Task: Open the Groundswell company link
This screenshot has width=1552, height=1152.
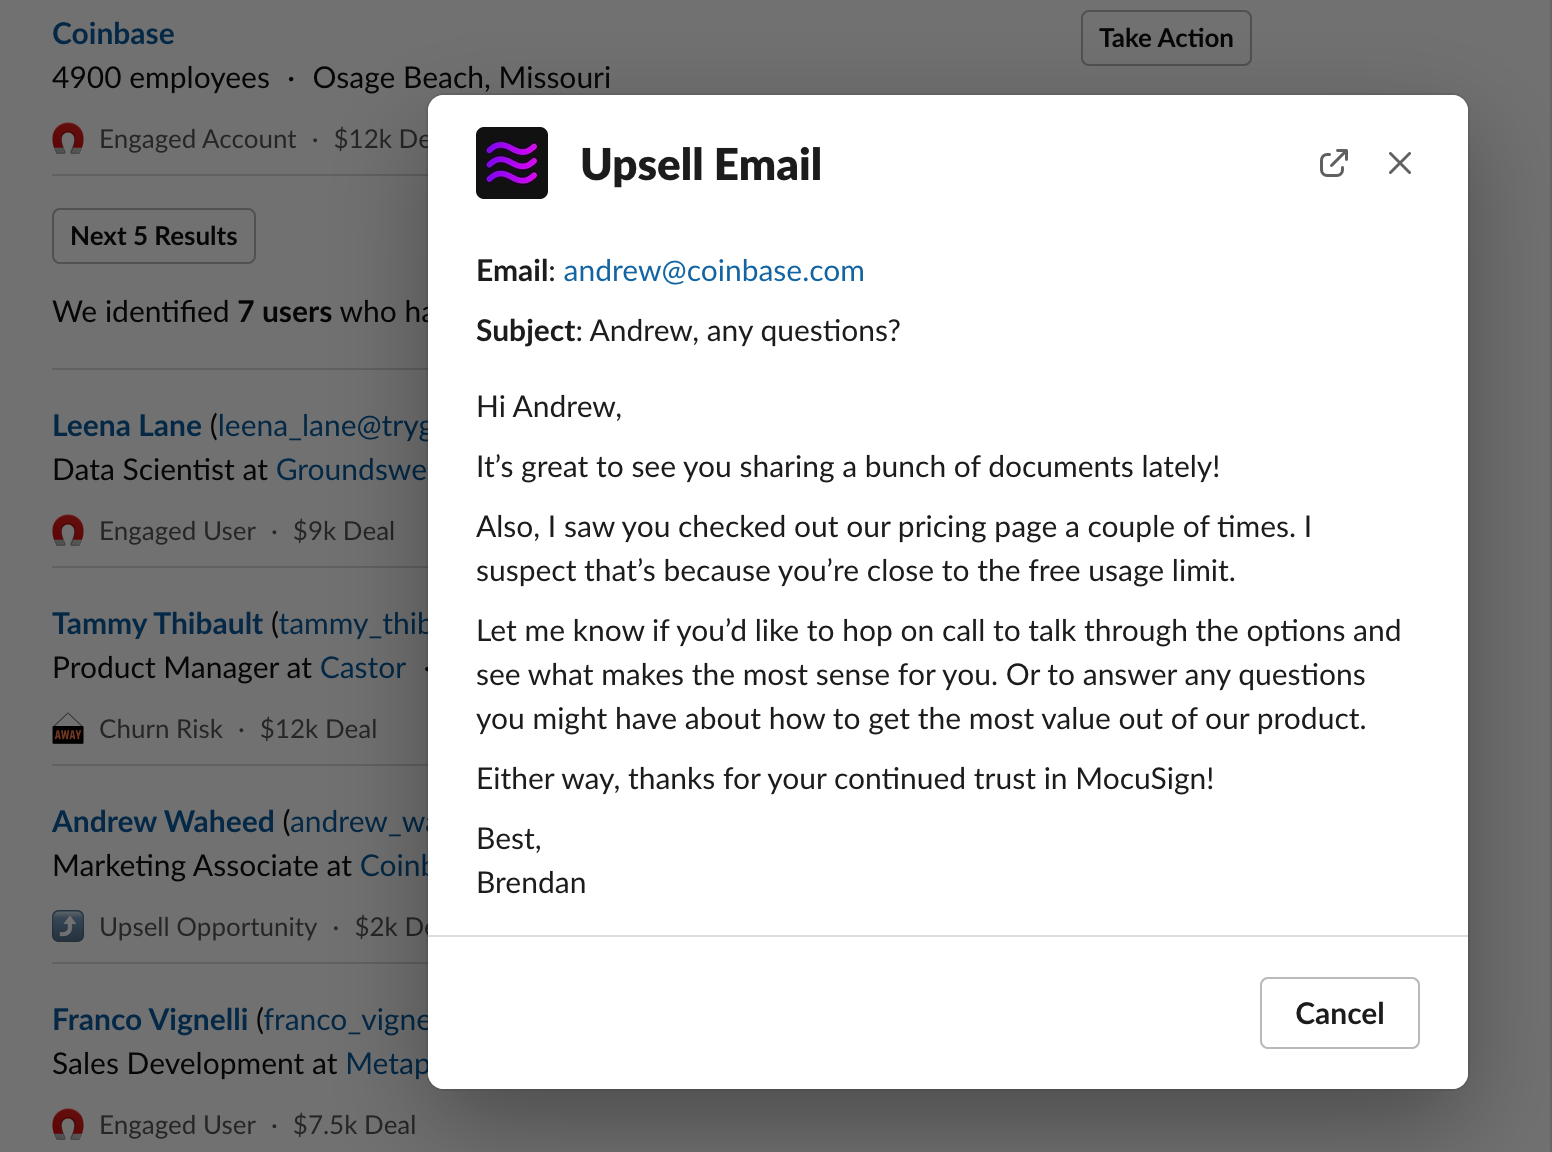Action: coord(352,470)
